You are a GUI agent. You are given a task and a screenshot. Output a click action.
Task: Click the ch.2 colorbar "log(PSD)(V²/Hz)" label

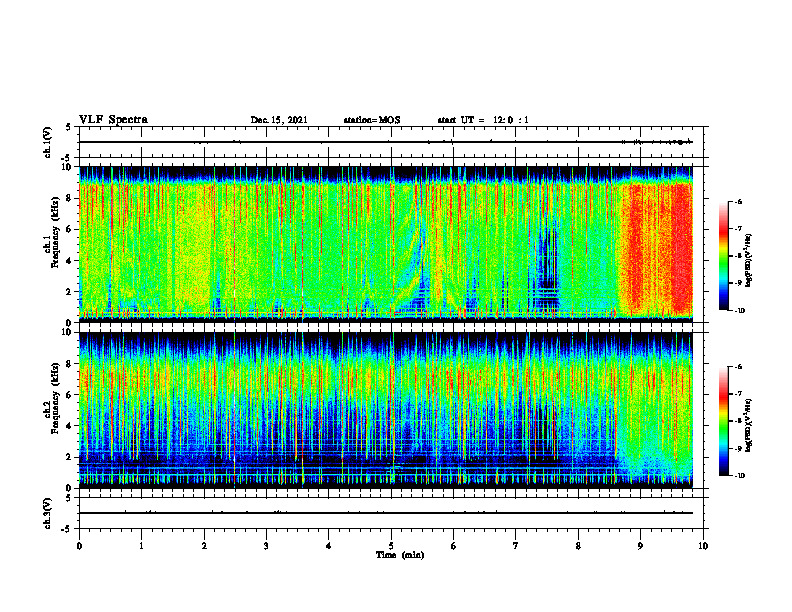749,425
